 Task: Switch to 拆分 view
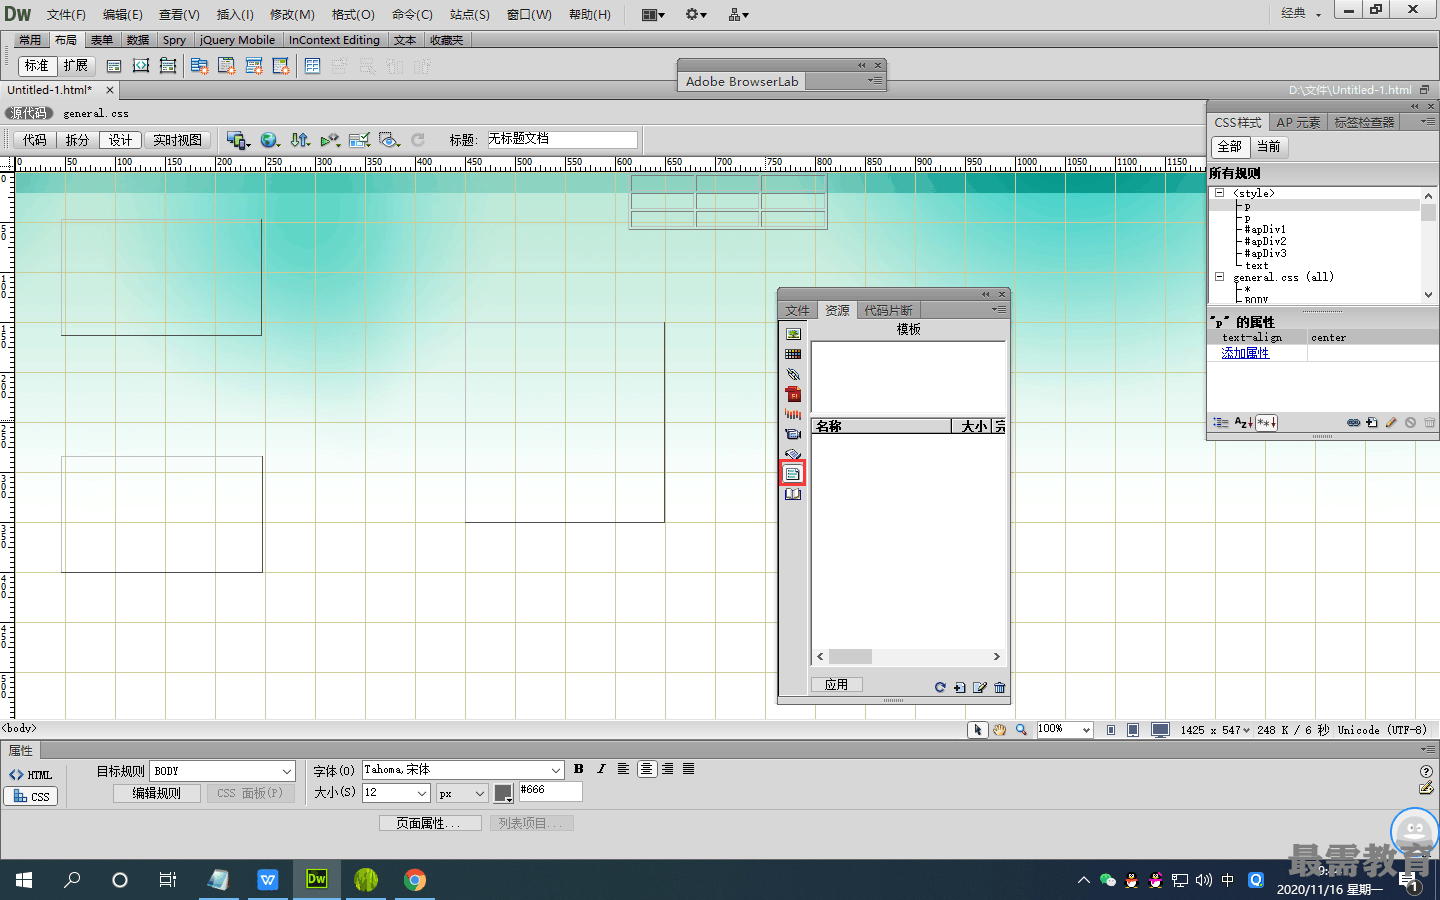pos(77,140)
